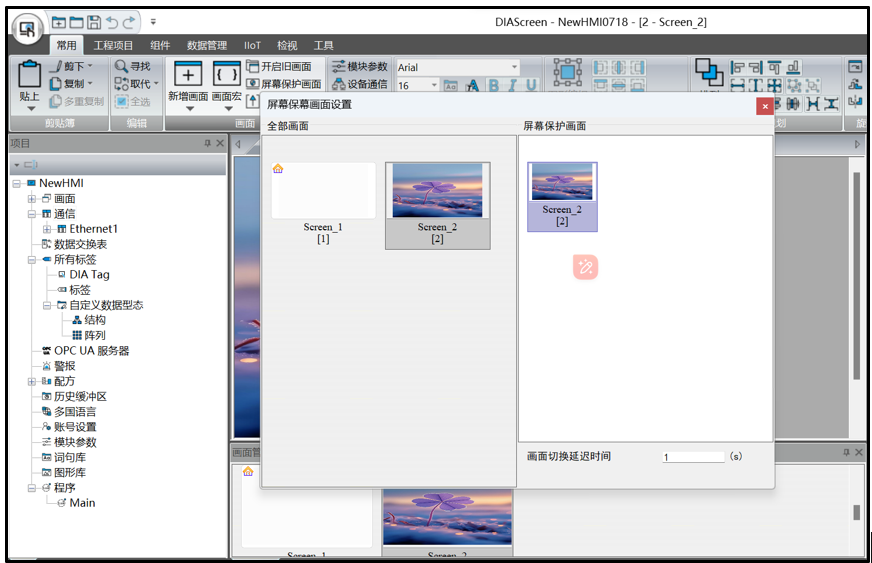Click the New Screen (新增画面) icon
The width and height of the screenshot is (872, 563).
pyautogui.click(x=188, y=75)
